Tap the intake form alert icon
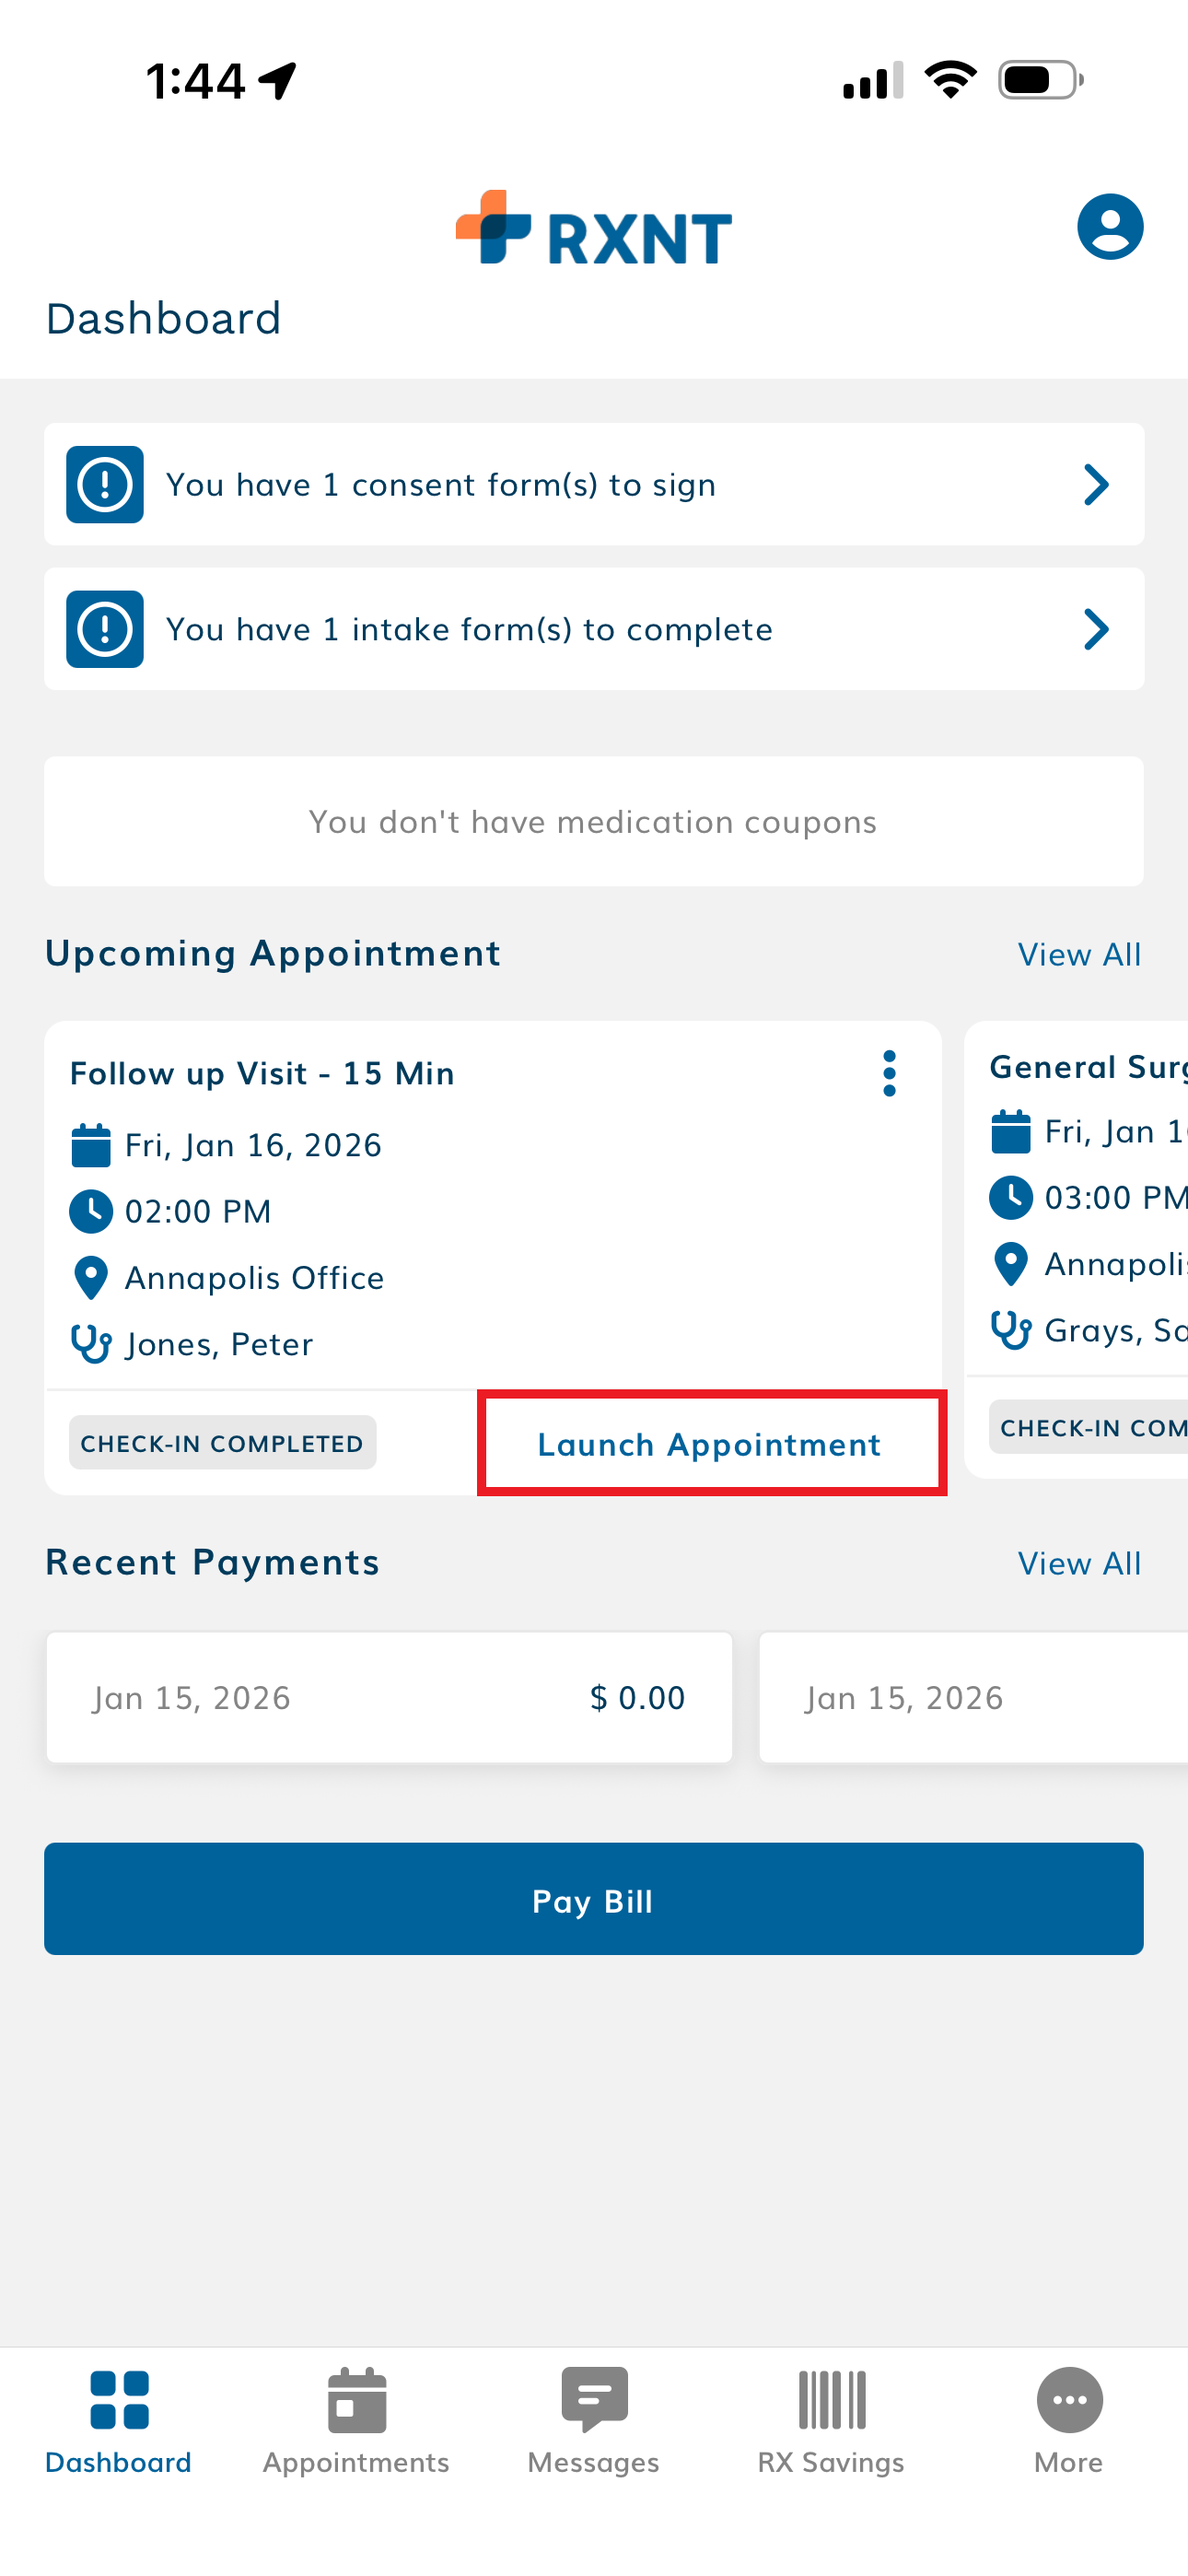This screenshot has height=2576, width=1188. (105, 629)
